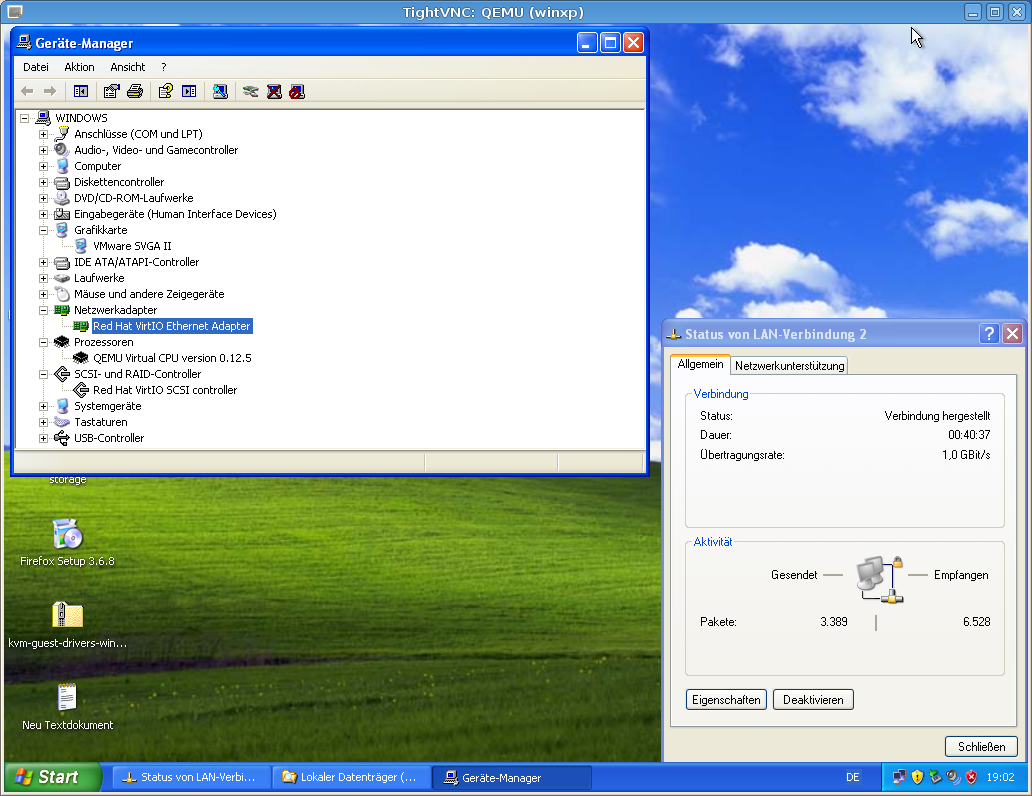Image resolution: width=1032 pixels, height=796 pixels.
Task: Expand Mäuse und andere Zeigegeräte
Action: click(x=43, y=294)
